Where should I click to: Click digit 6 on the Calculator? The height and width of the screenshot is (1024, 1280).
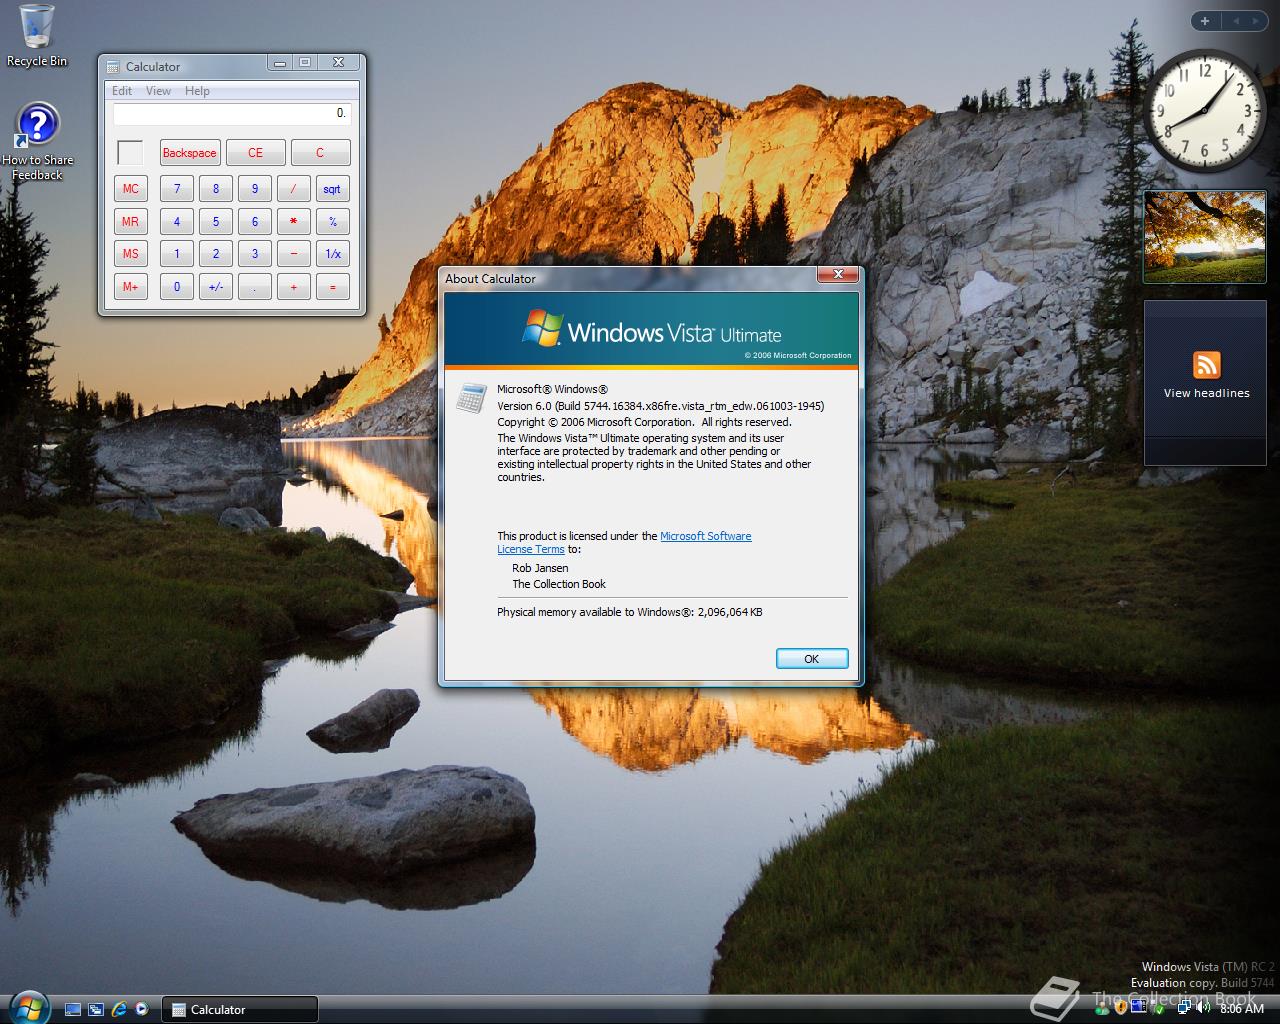click(255, 222)
